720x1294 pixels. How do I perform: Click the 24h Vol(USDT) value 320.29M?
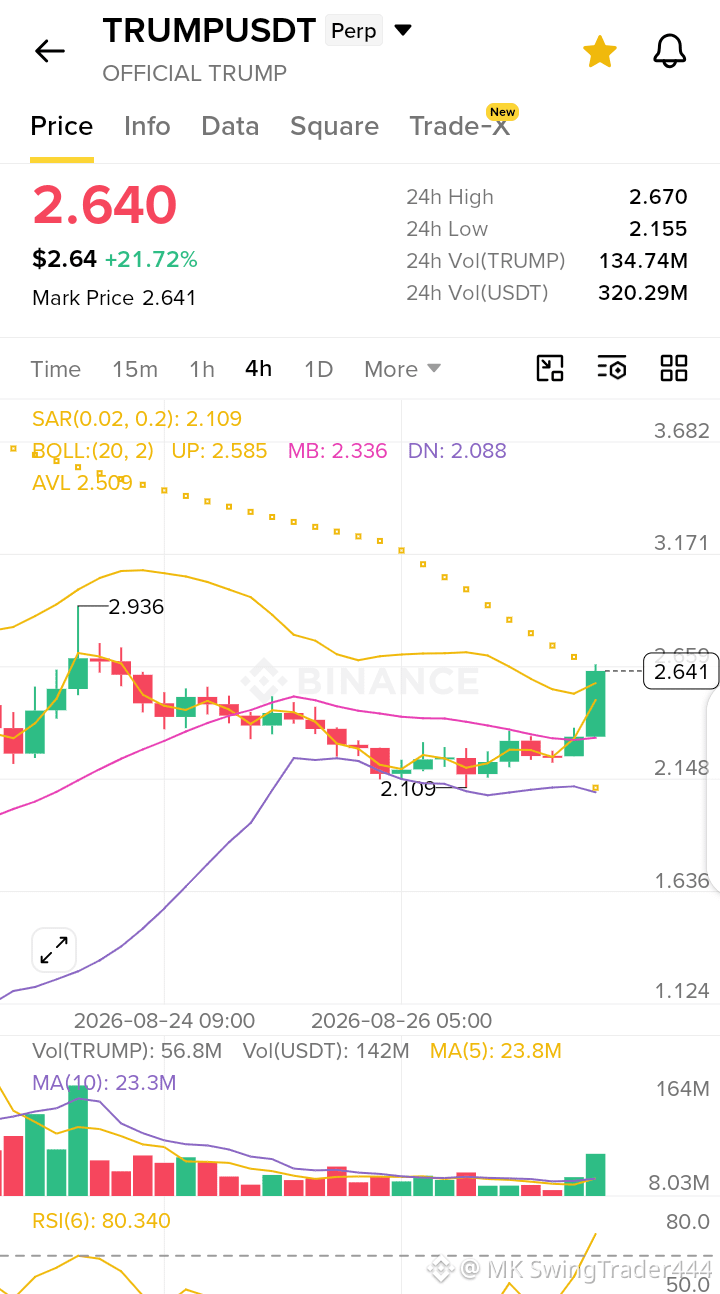coord(643,293)
